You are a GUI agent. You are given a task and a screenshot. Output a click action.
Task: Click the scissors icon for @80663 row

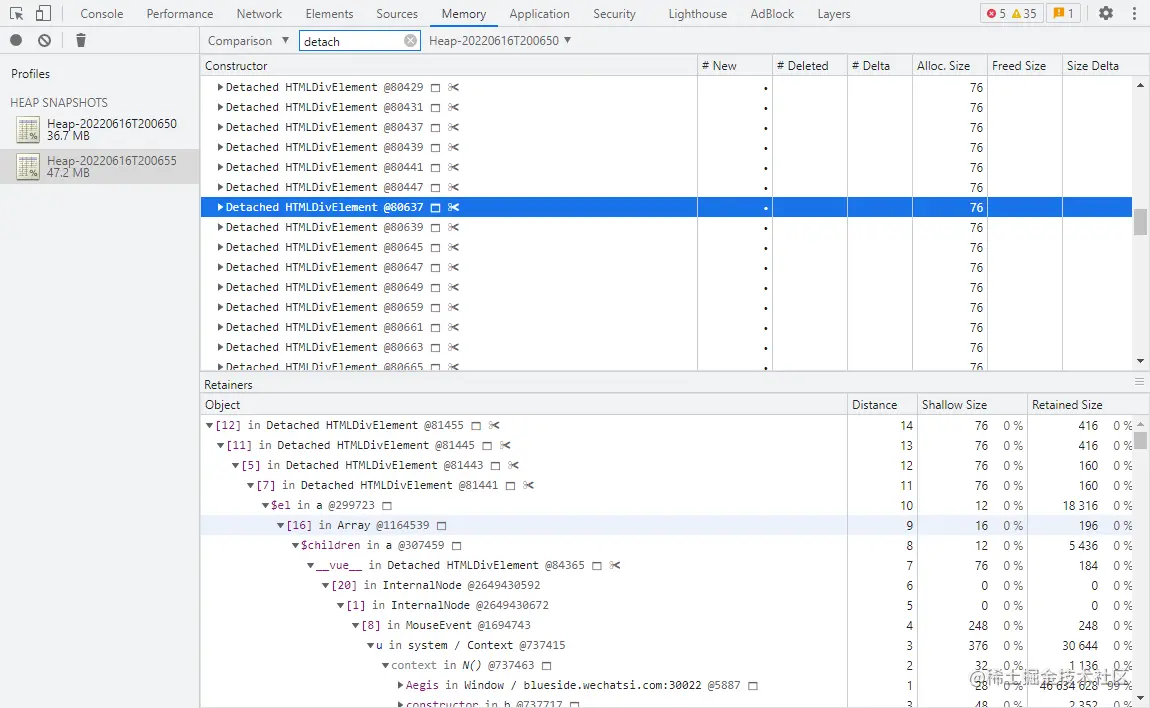coord(454,348)
